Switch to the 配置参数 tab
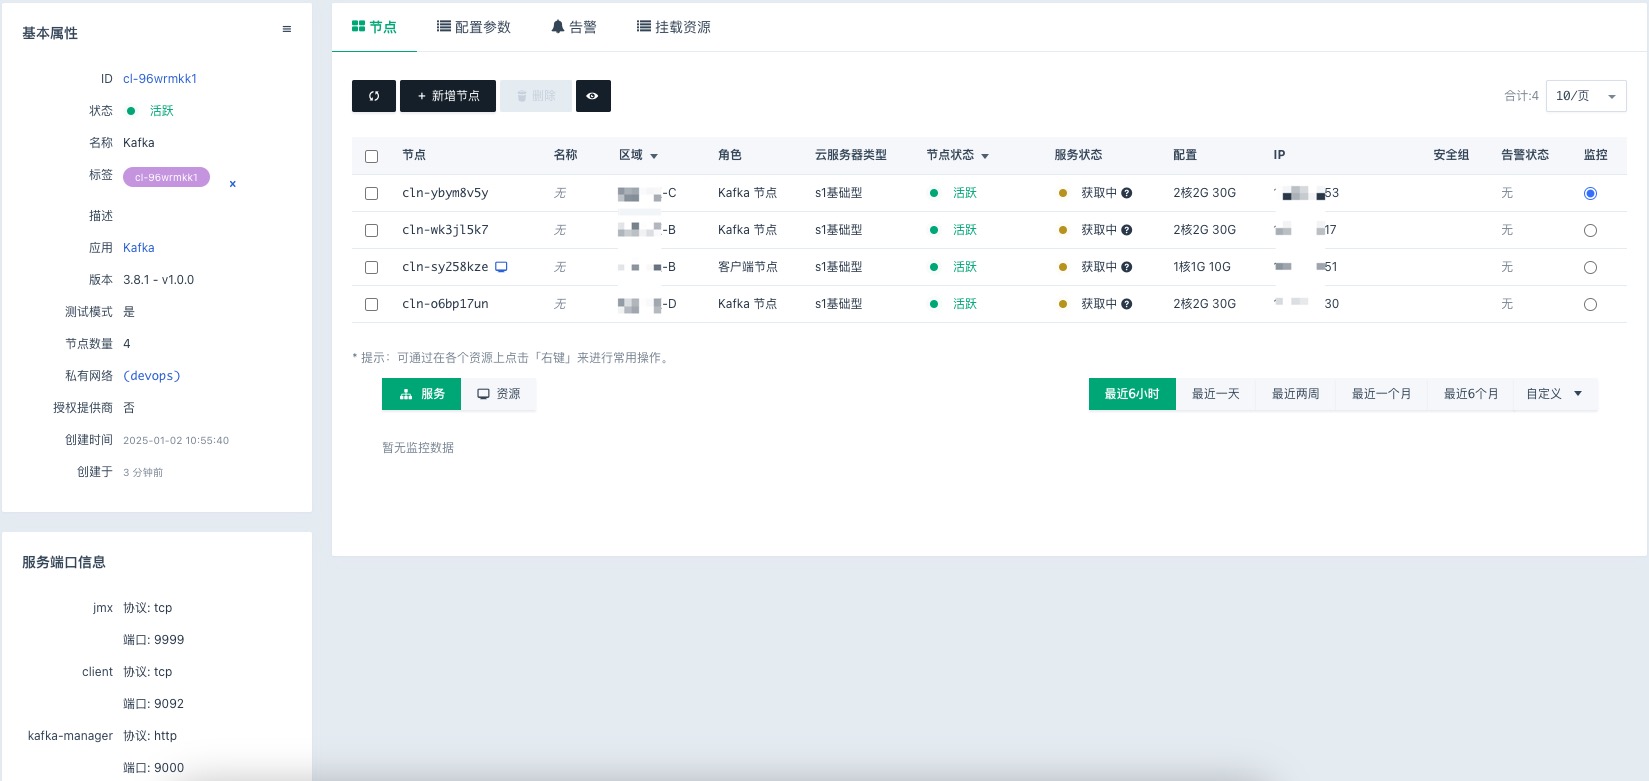 (x=474, y=27)
